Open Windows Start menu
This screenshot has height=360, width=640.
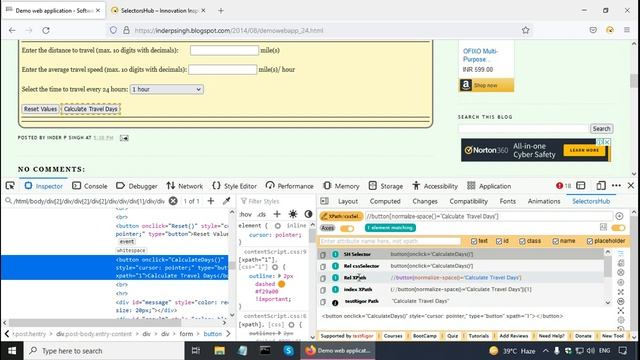point(12,351)
